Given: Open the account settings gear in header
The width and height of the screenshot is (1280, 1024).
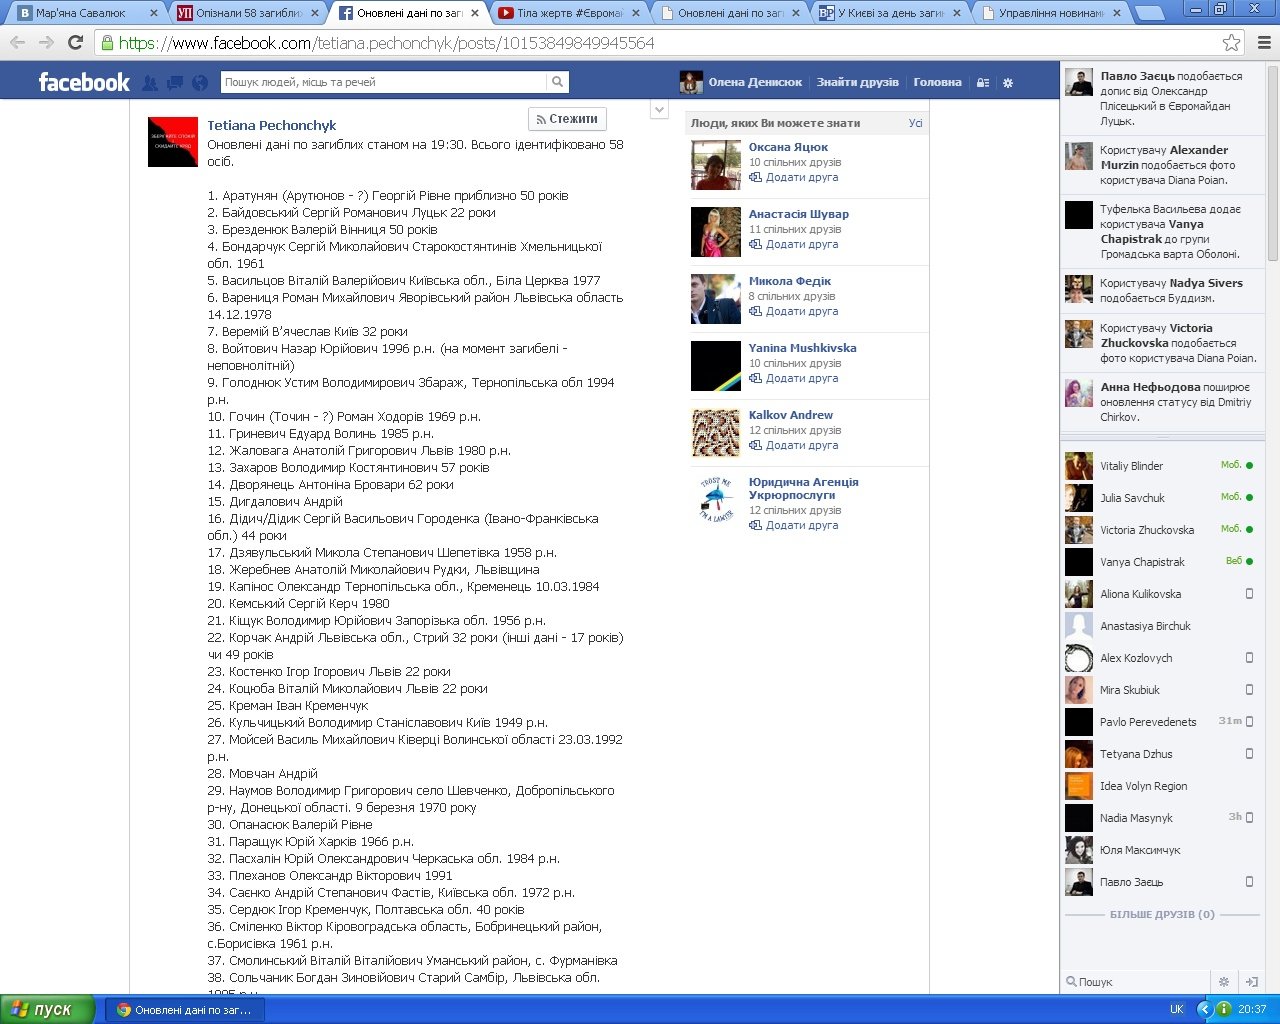Looking at the screenshot, I should point(1008,83).
